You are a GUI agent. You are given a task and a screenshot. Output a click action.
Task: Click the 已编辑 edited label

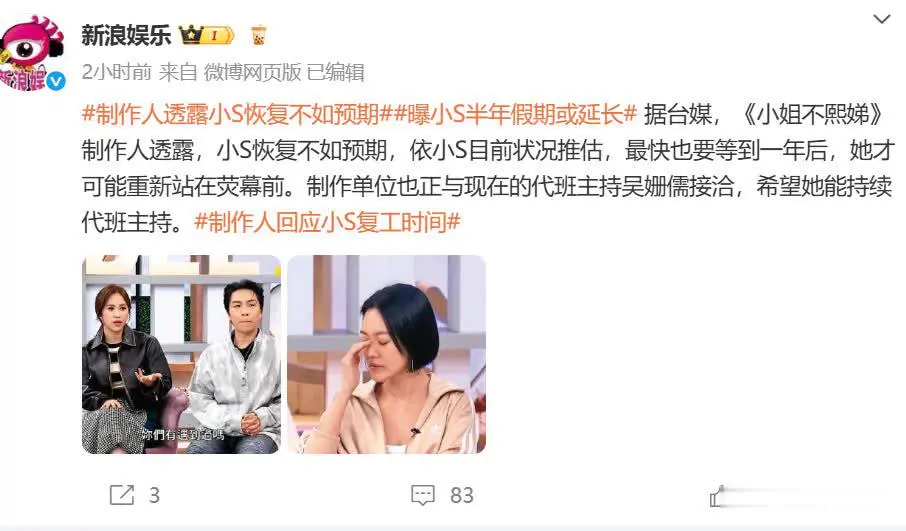tap(335, 72)
